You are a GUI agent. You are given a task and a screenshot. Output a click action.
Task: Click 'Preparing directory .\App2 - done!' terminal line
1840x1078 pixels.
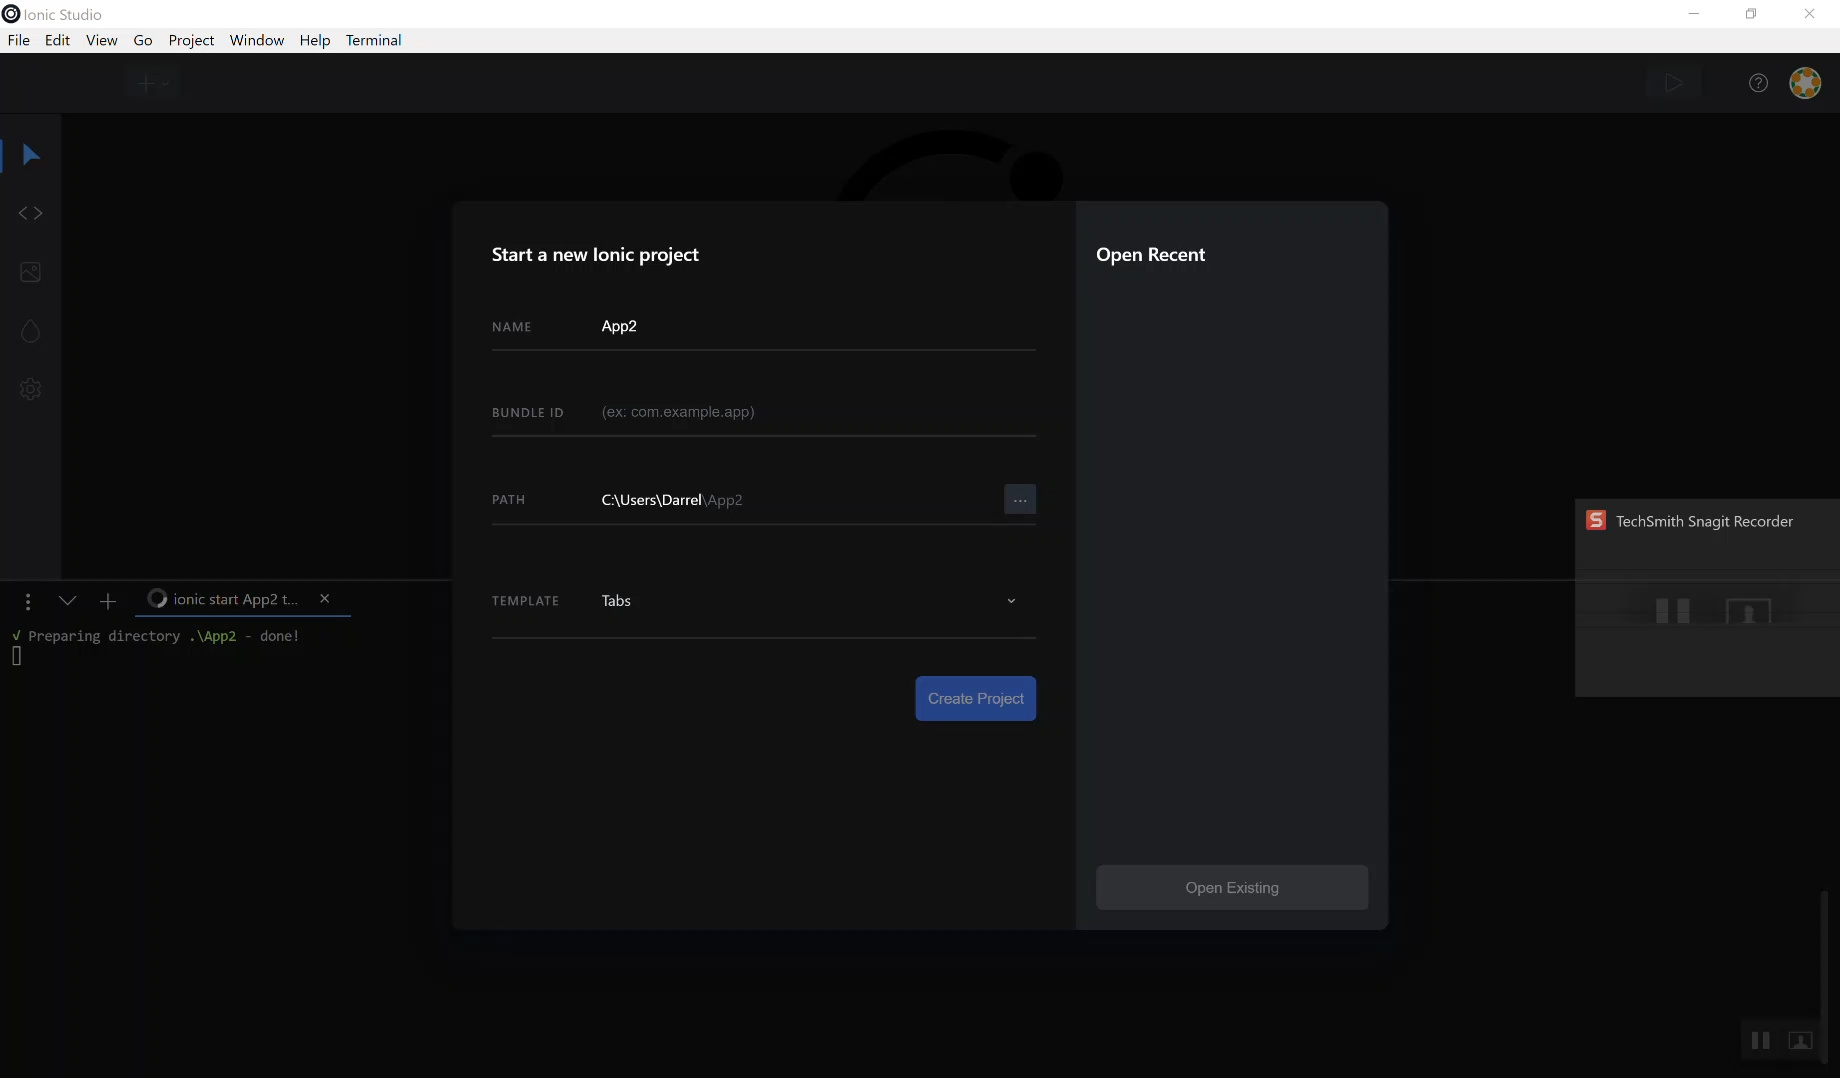(x=155, y=636)
